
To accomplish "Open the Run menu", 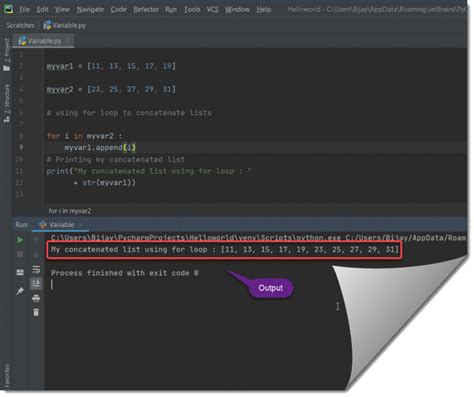I will pyautogui.click(x=171, y=9).
